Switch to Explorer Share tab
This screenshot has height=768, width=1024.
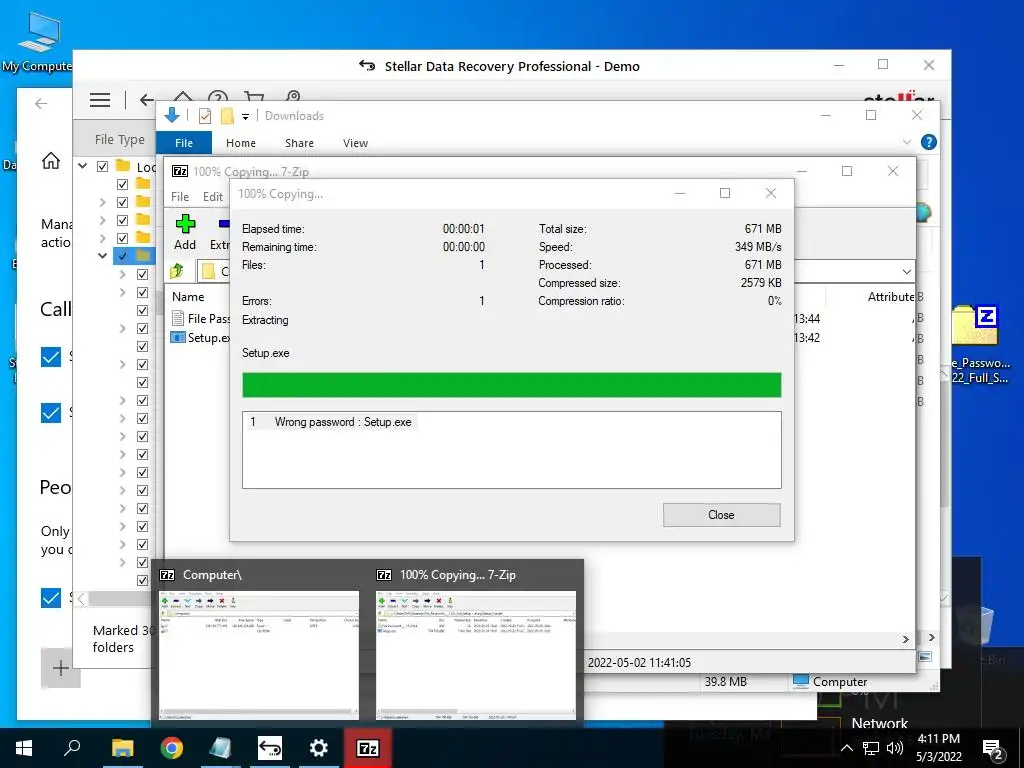[x=299, y=143]
